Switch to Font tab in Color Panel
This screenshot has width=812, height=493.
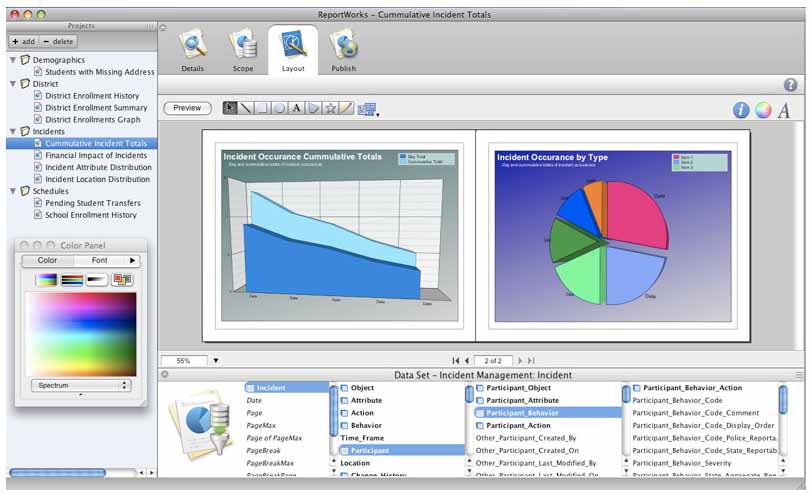pos(99,260)
